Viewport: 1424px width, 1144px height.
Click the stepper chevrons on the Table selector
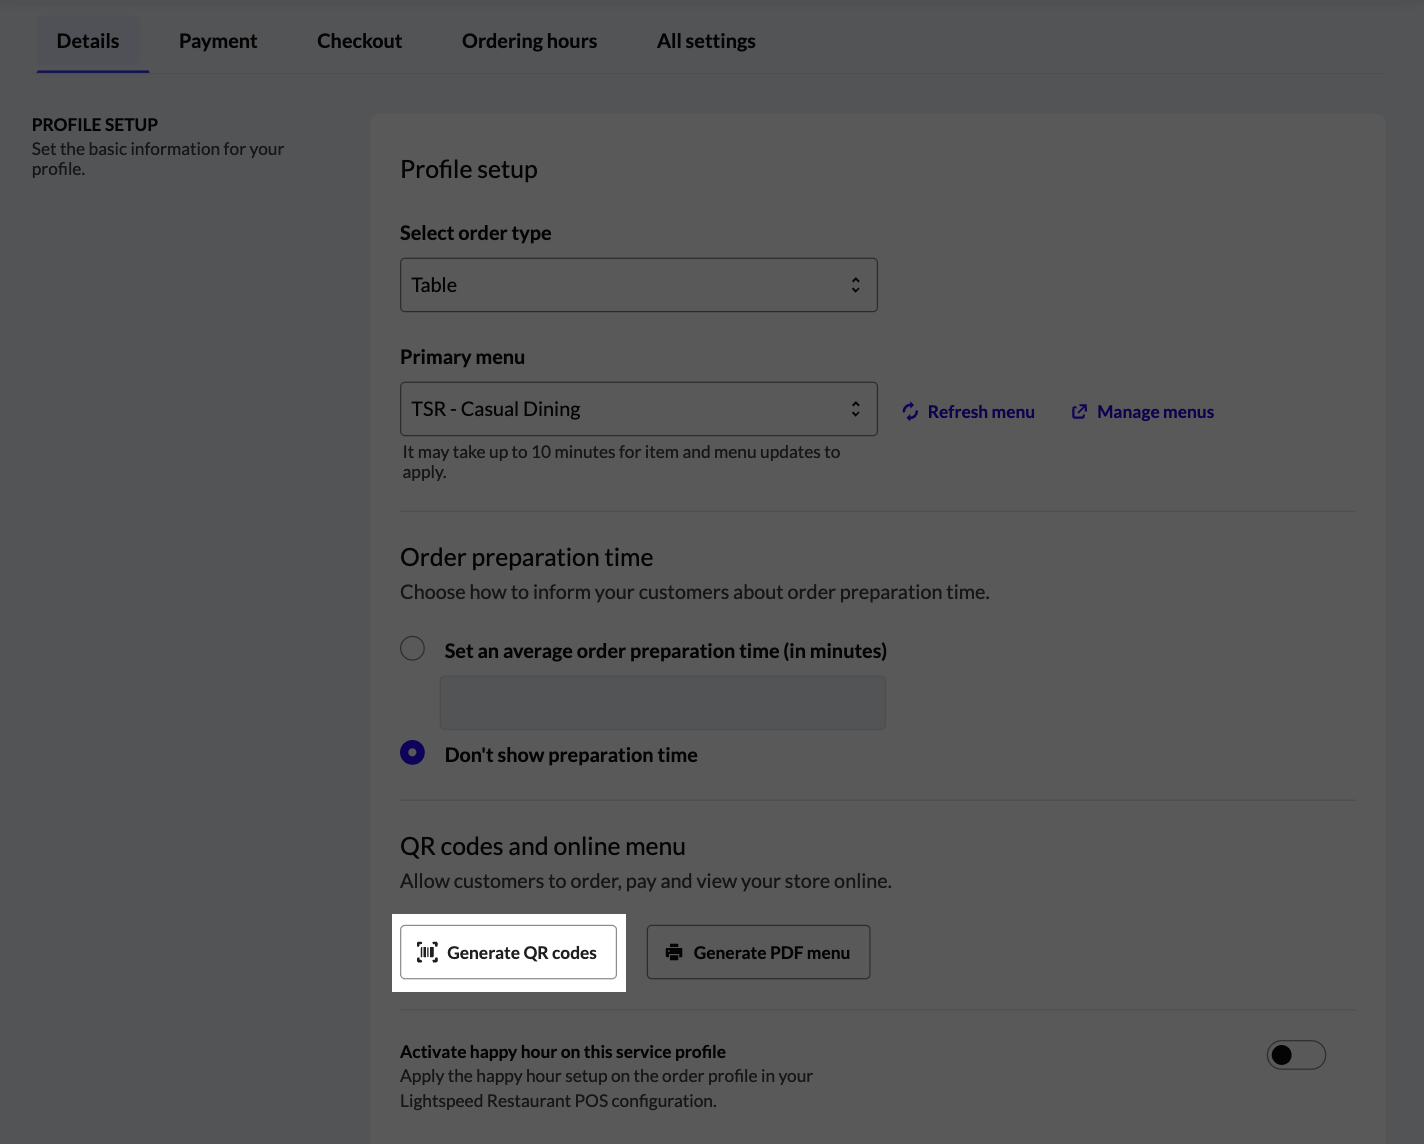point(856,284)
